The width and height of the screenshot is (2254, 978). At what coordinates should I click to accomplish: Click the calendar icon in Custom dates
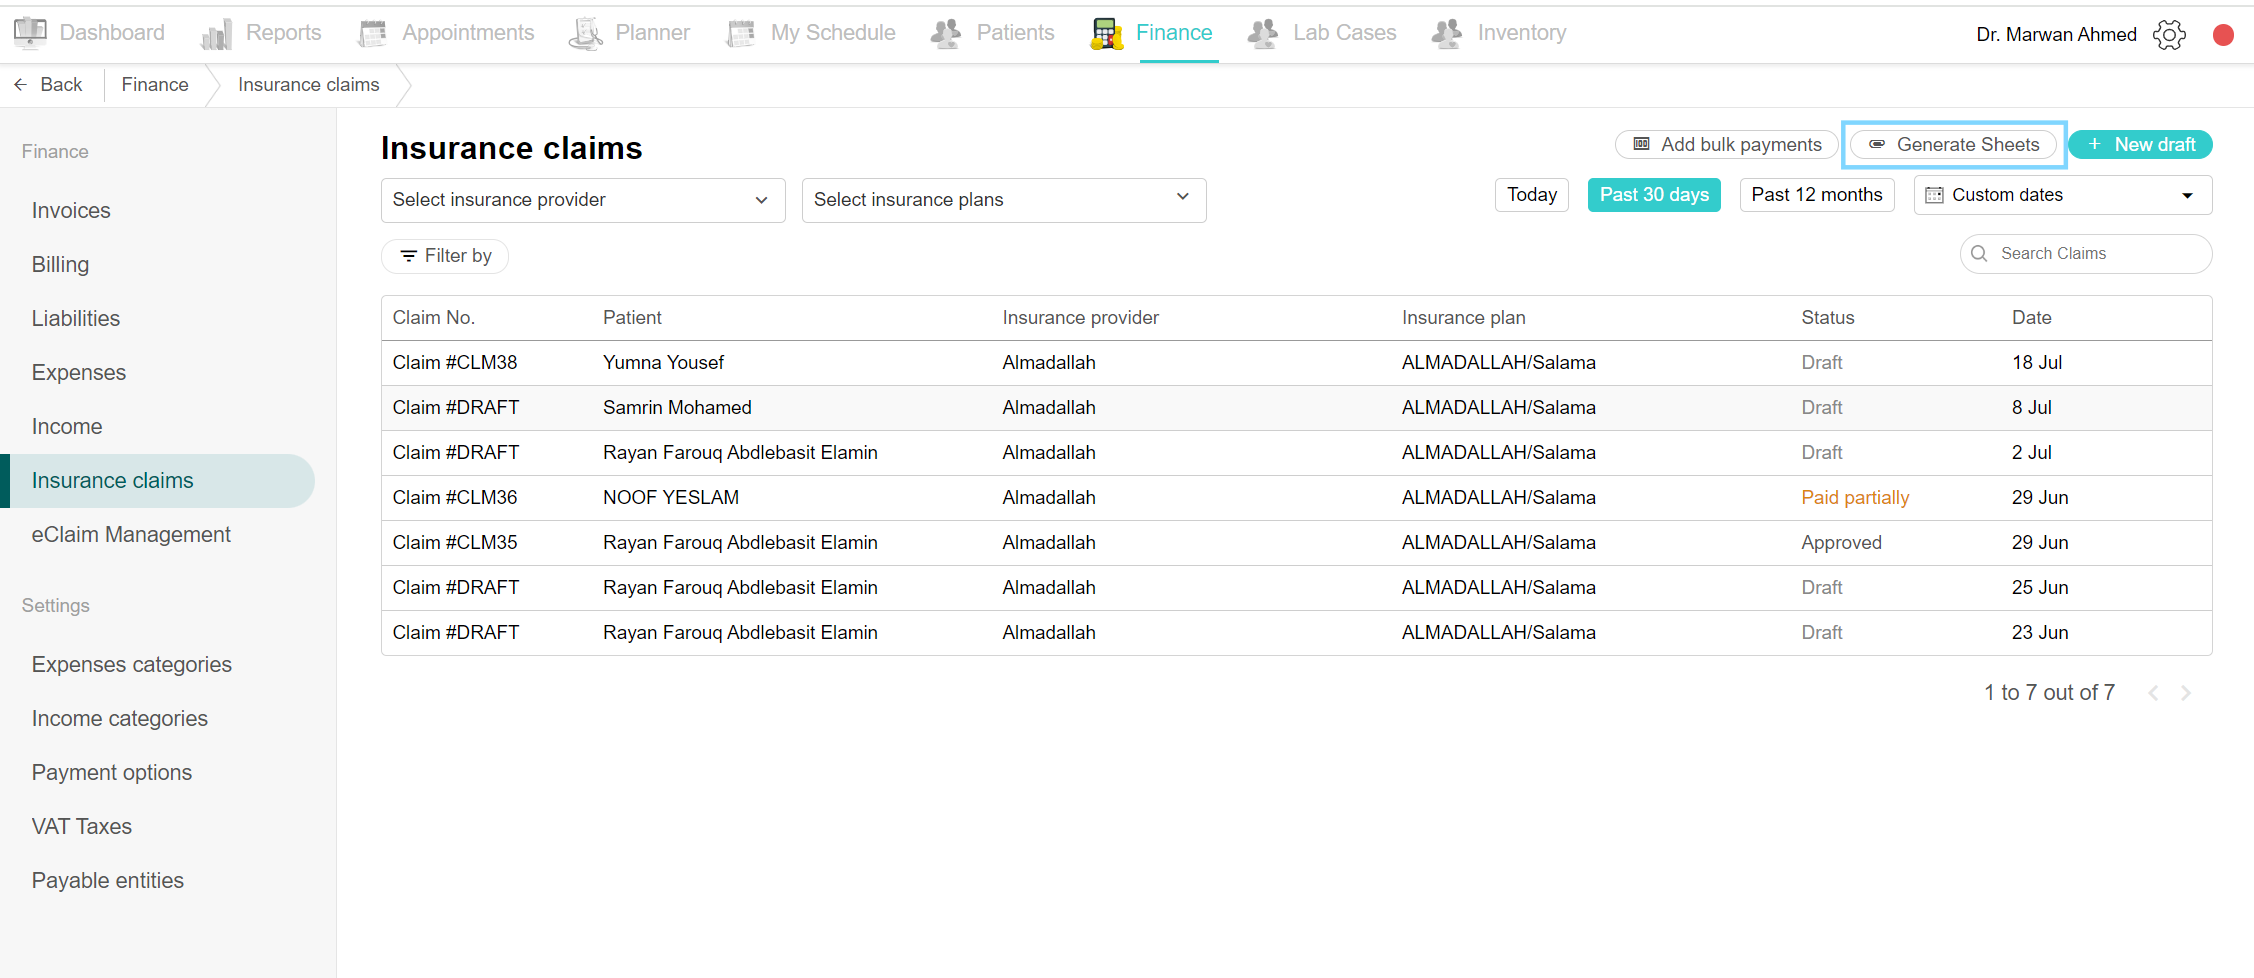[x=1934, y=195]
